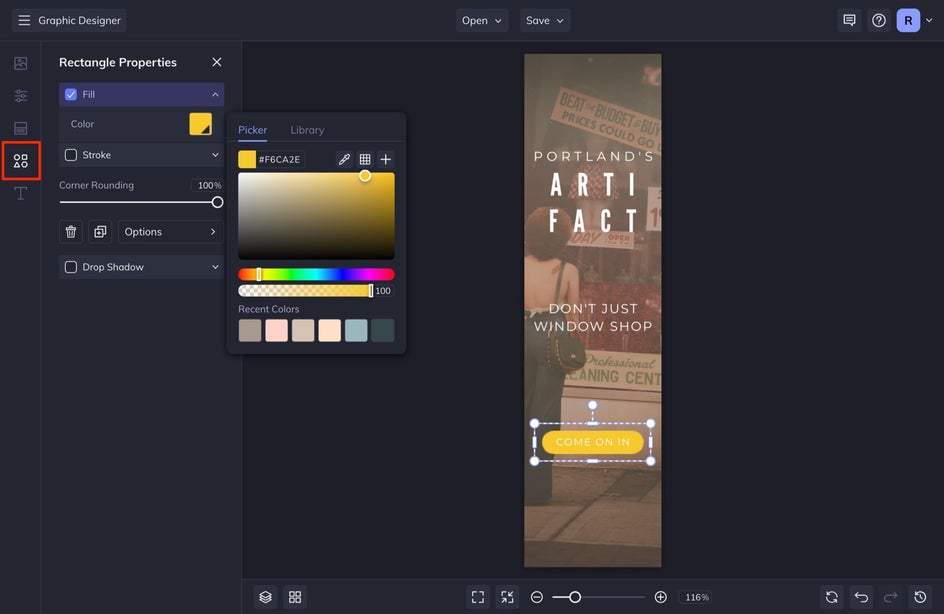Select the peach recent color swatch

329,330
